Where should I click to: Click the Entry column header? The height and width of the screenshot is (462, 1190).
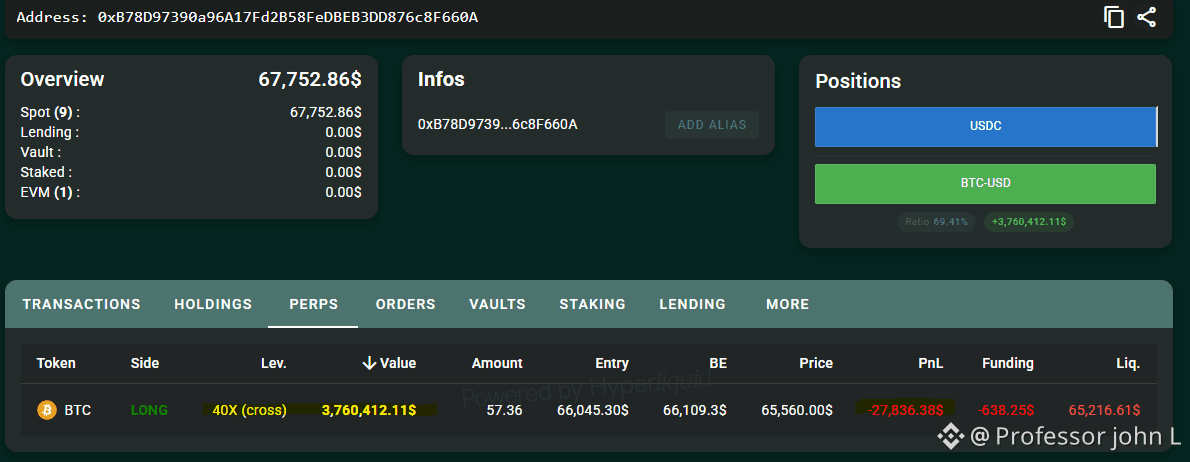[x=611, y=363]
